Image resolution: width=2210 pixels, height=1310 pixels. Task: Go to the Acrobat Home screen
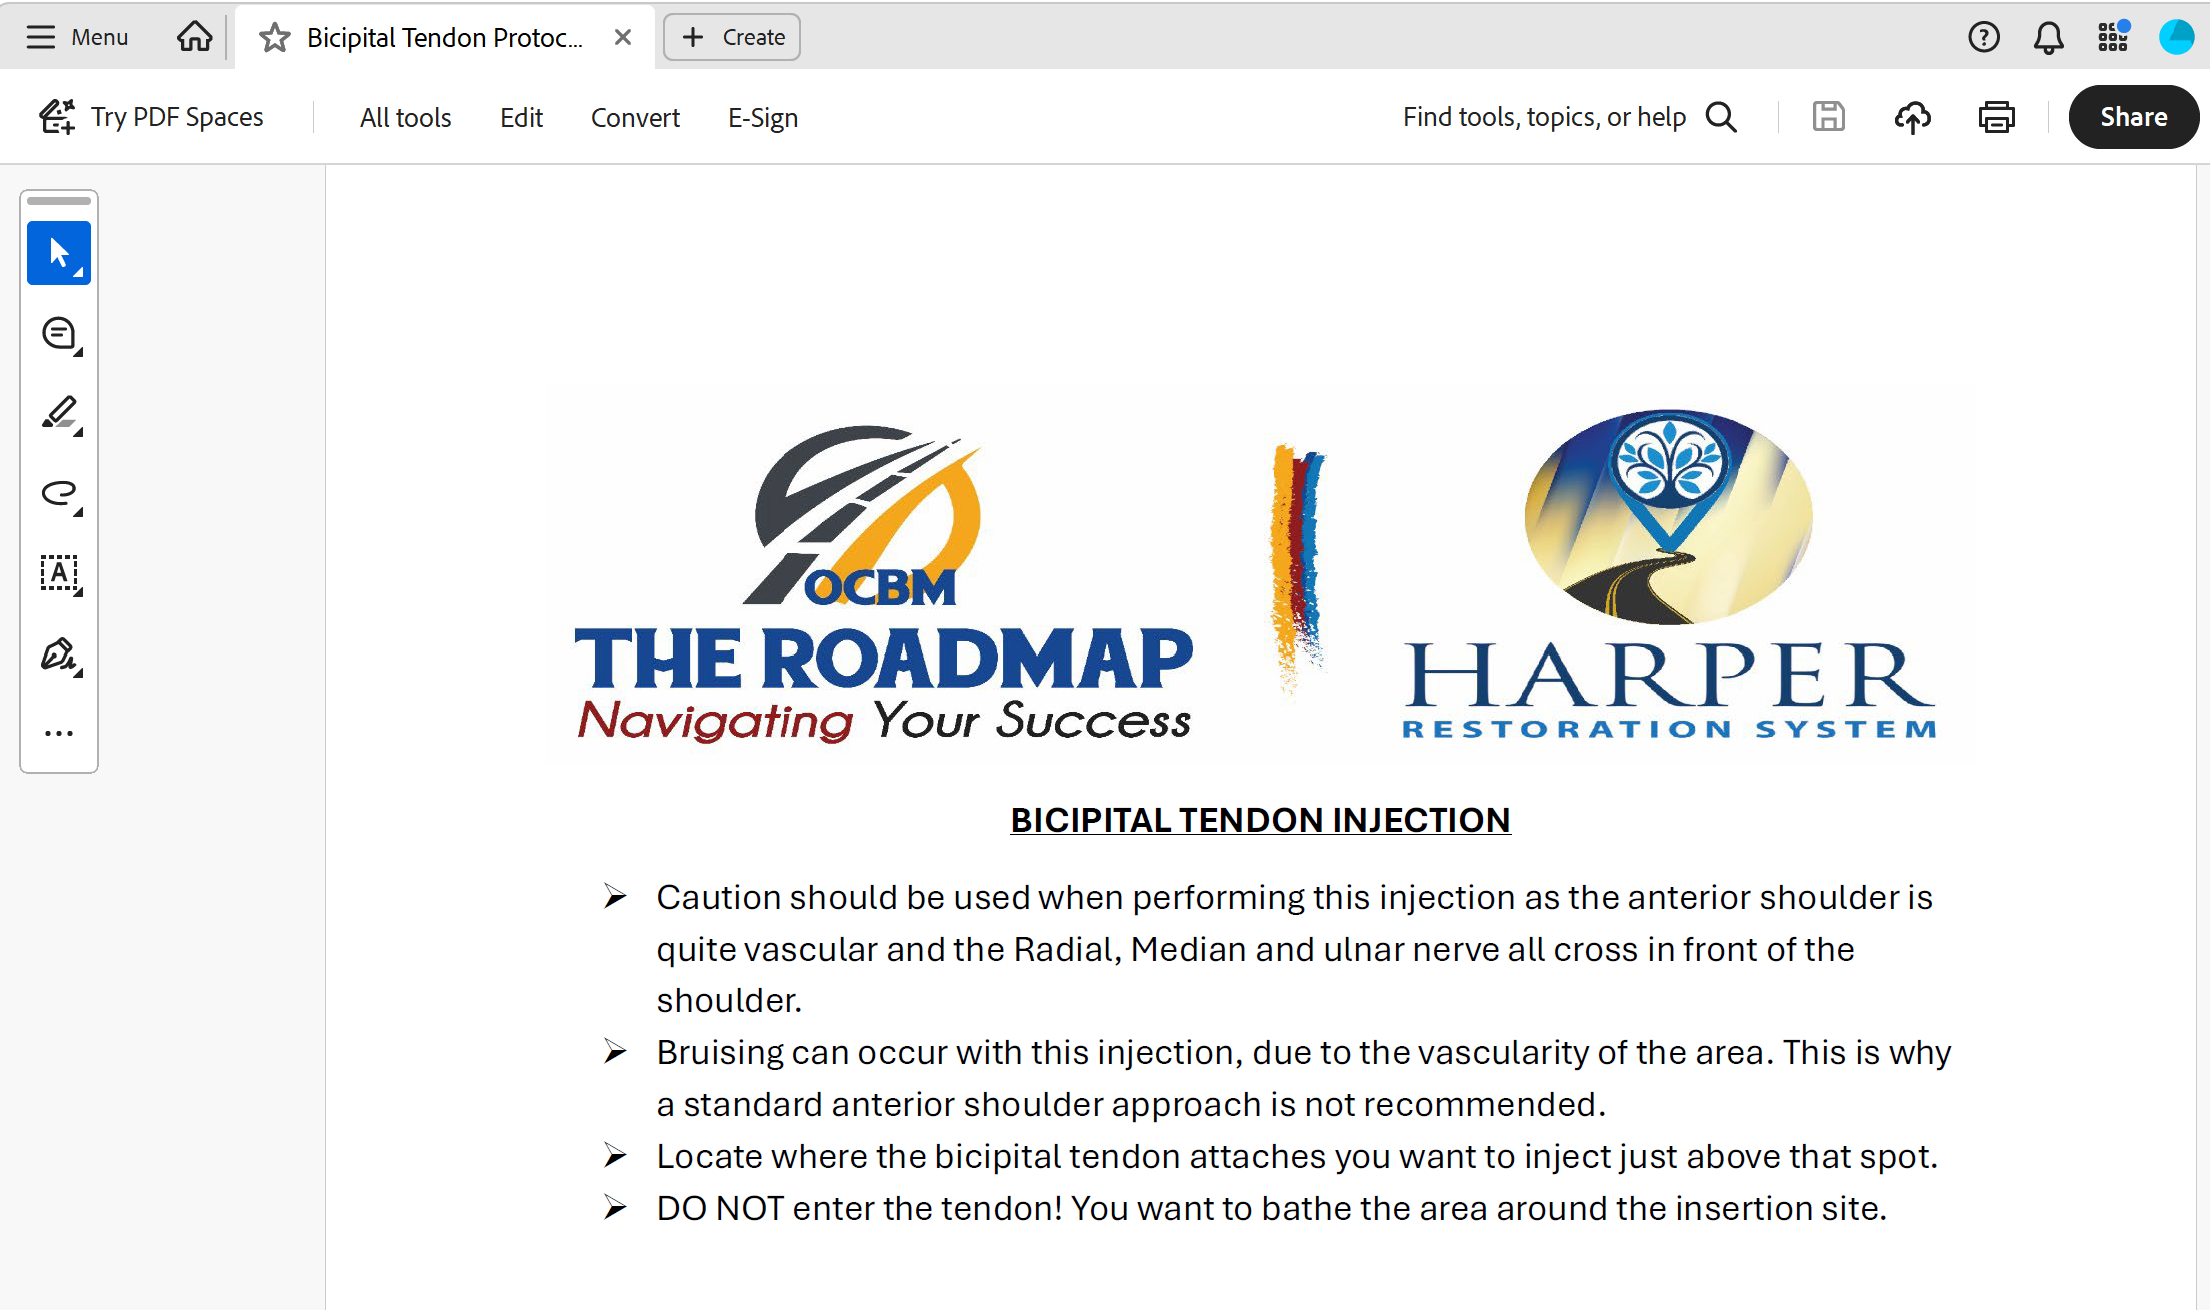[194, 36]
